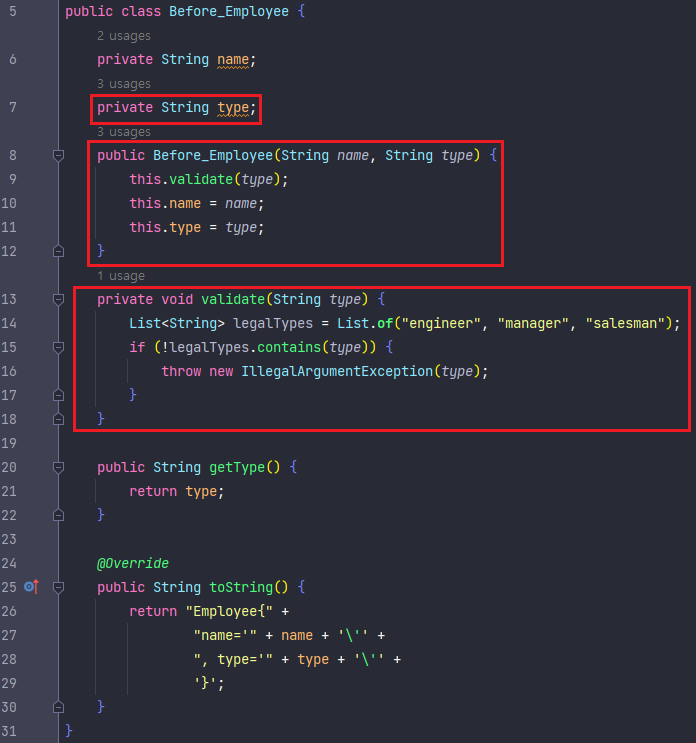
Task: Click the 'of' method in List.of on line 14
Action: point(385,324)
